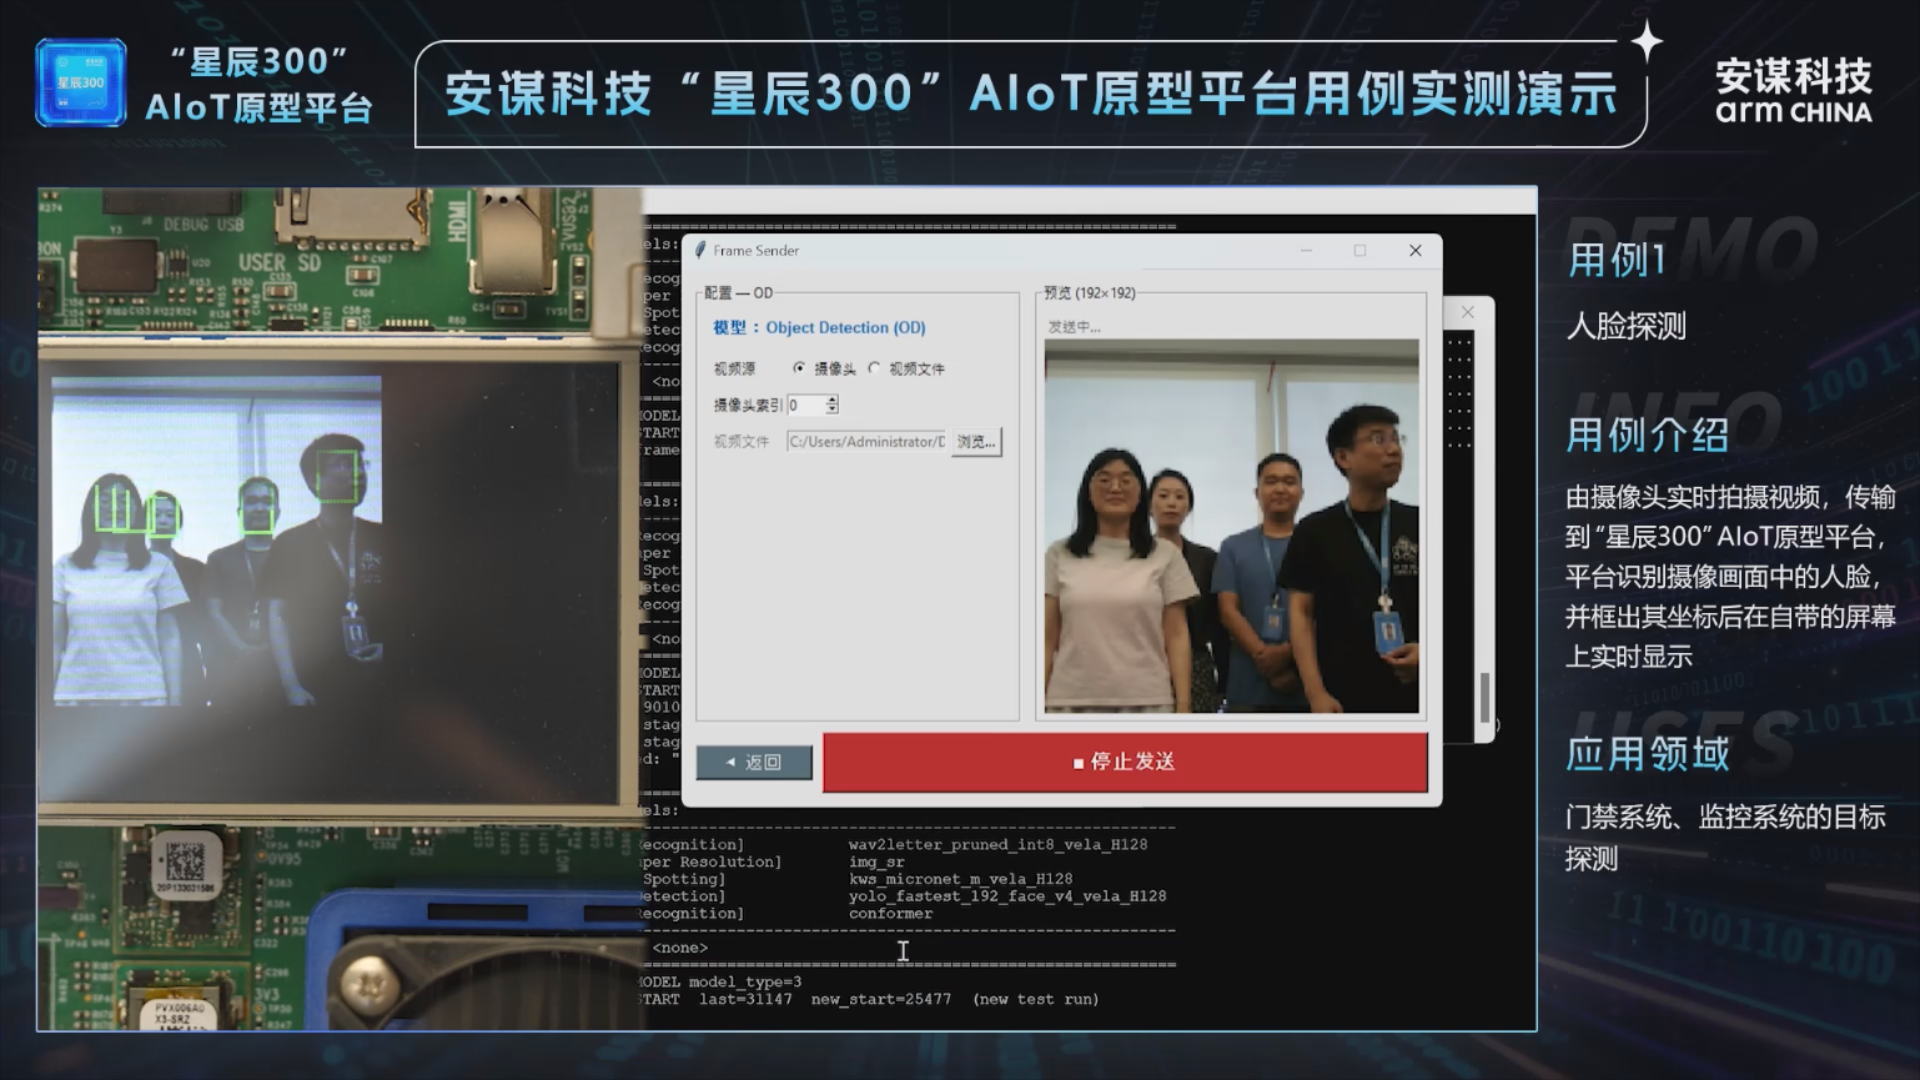Click the 浏览... browse button

976,441
